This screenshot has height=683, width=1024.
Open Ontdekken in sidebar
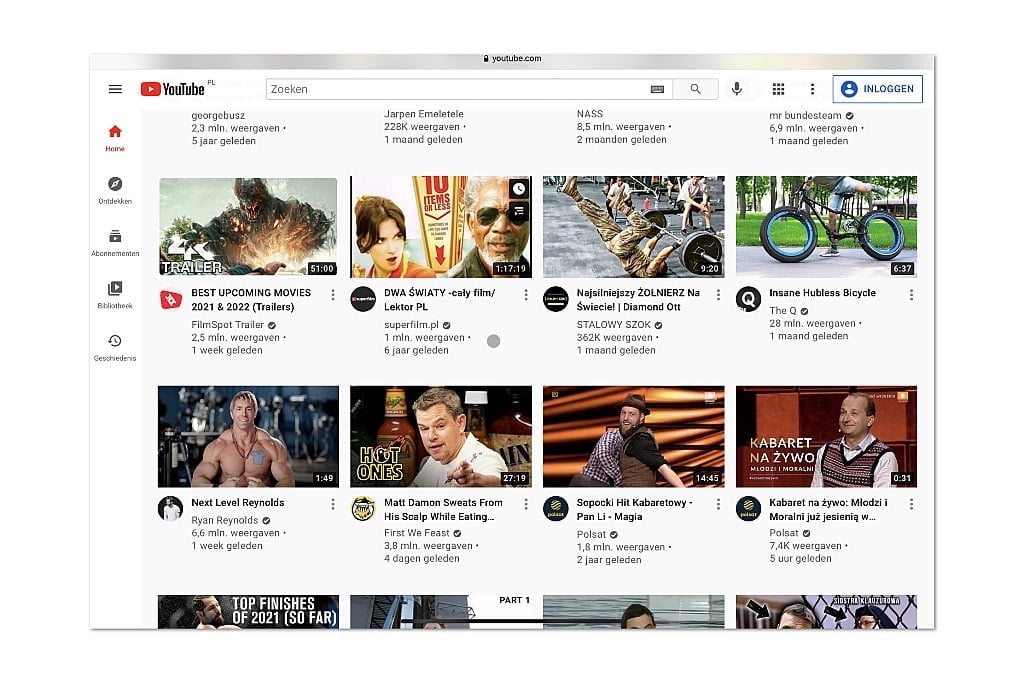(115, 190)
